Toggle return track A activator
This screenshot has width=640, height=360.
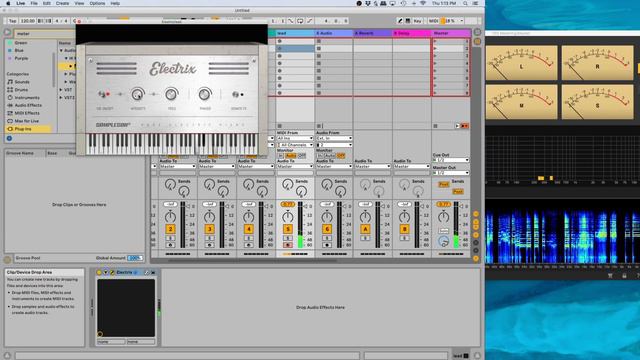[365, 229]
